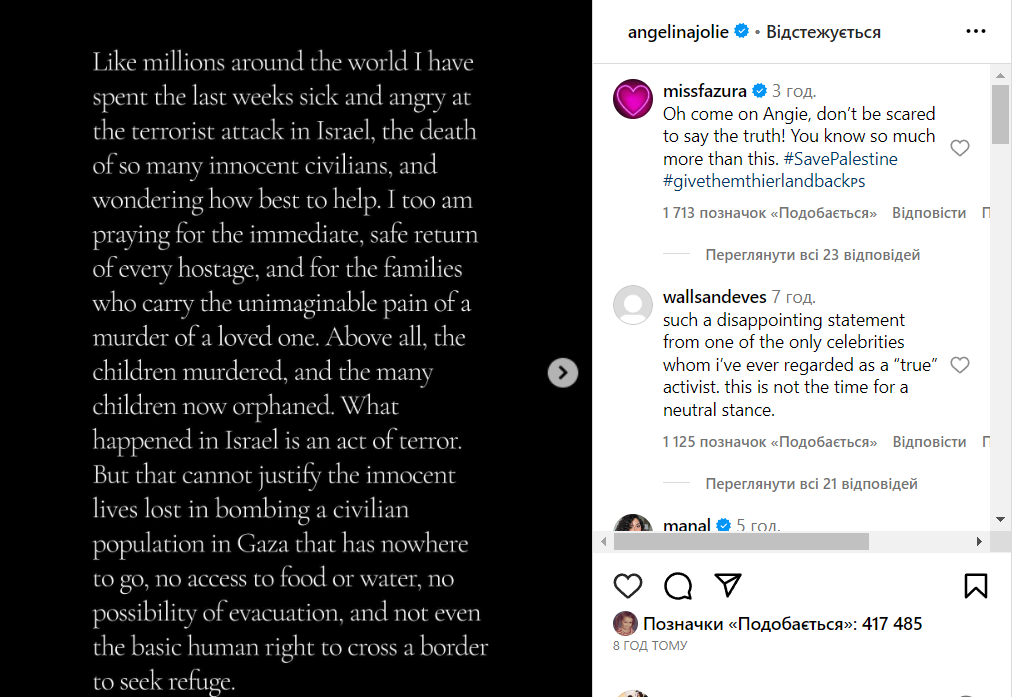Viewport: 1016px width, 697px height.
Task: Share post via paper plane icon
Action: pos(728,586)
